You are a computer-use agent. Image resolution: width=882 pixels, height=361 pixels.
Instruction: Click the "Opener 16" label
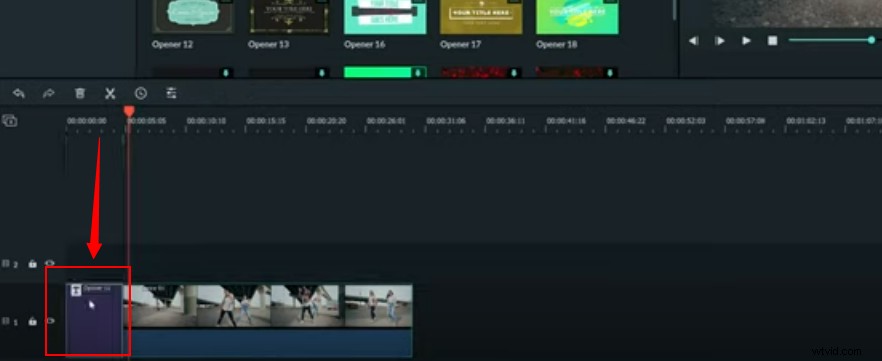[x=364, y=44]
